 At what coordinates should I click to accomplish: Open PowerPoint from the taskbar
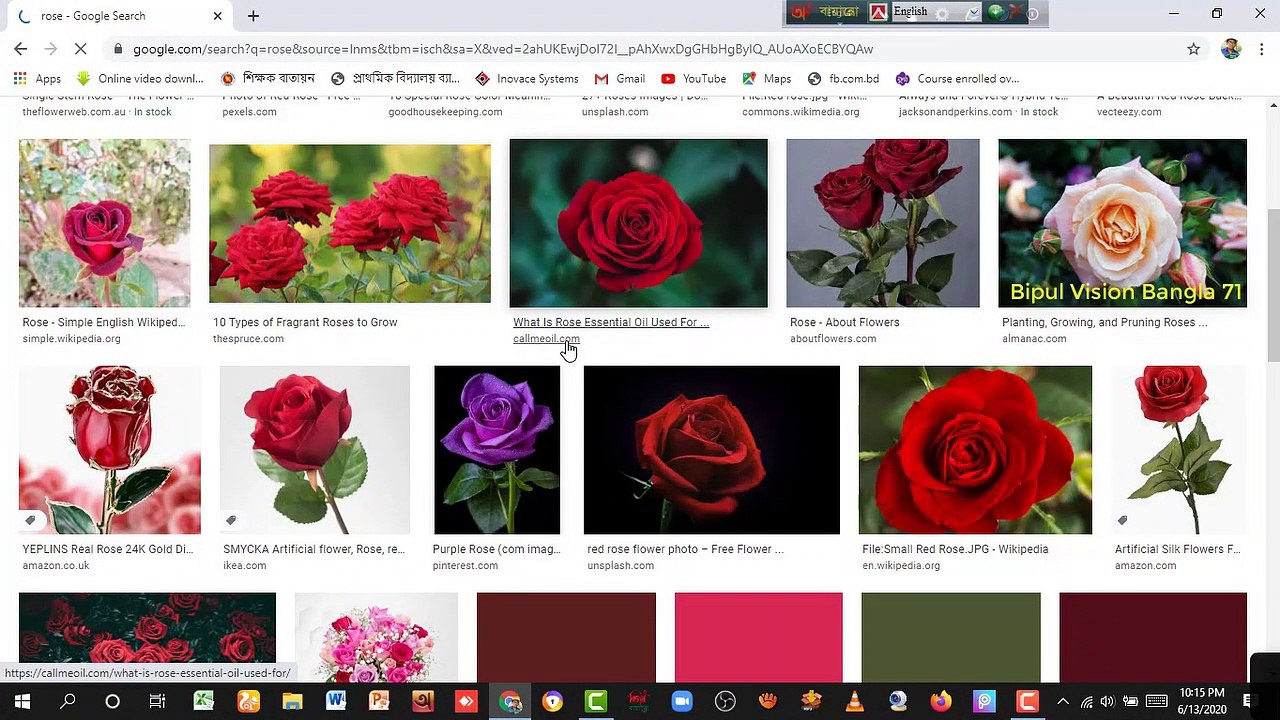point(379,701)
